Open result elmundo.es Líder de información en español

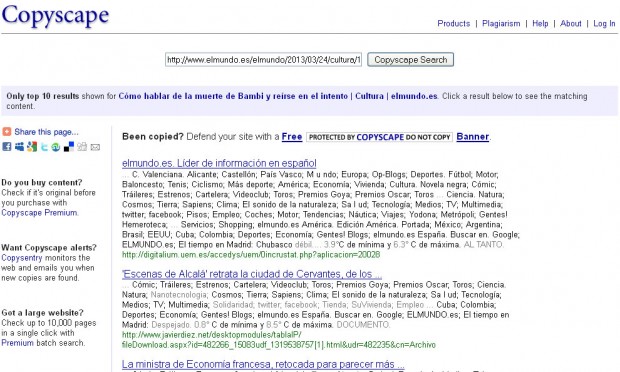[219, 163]
